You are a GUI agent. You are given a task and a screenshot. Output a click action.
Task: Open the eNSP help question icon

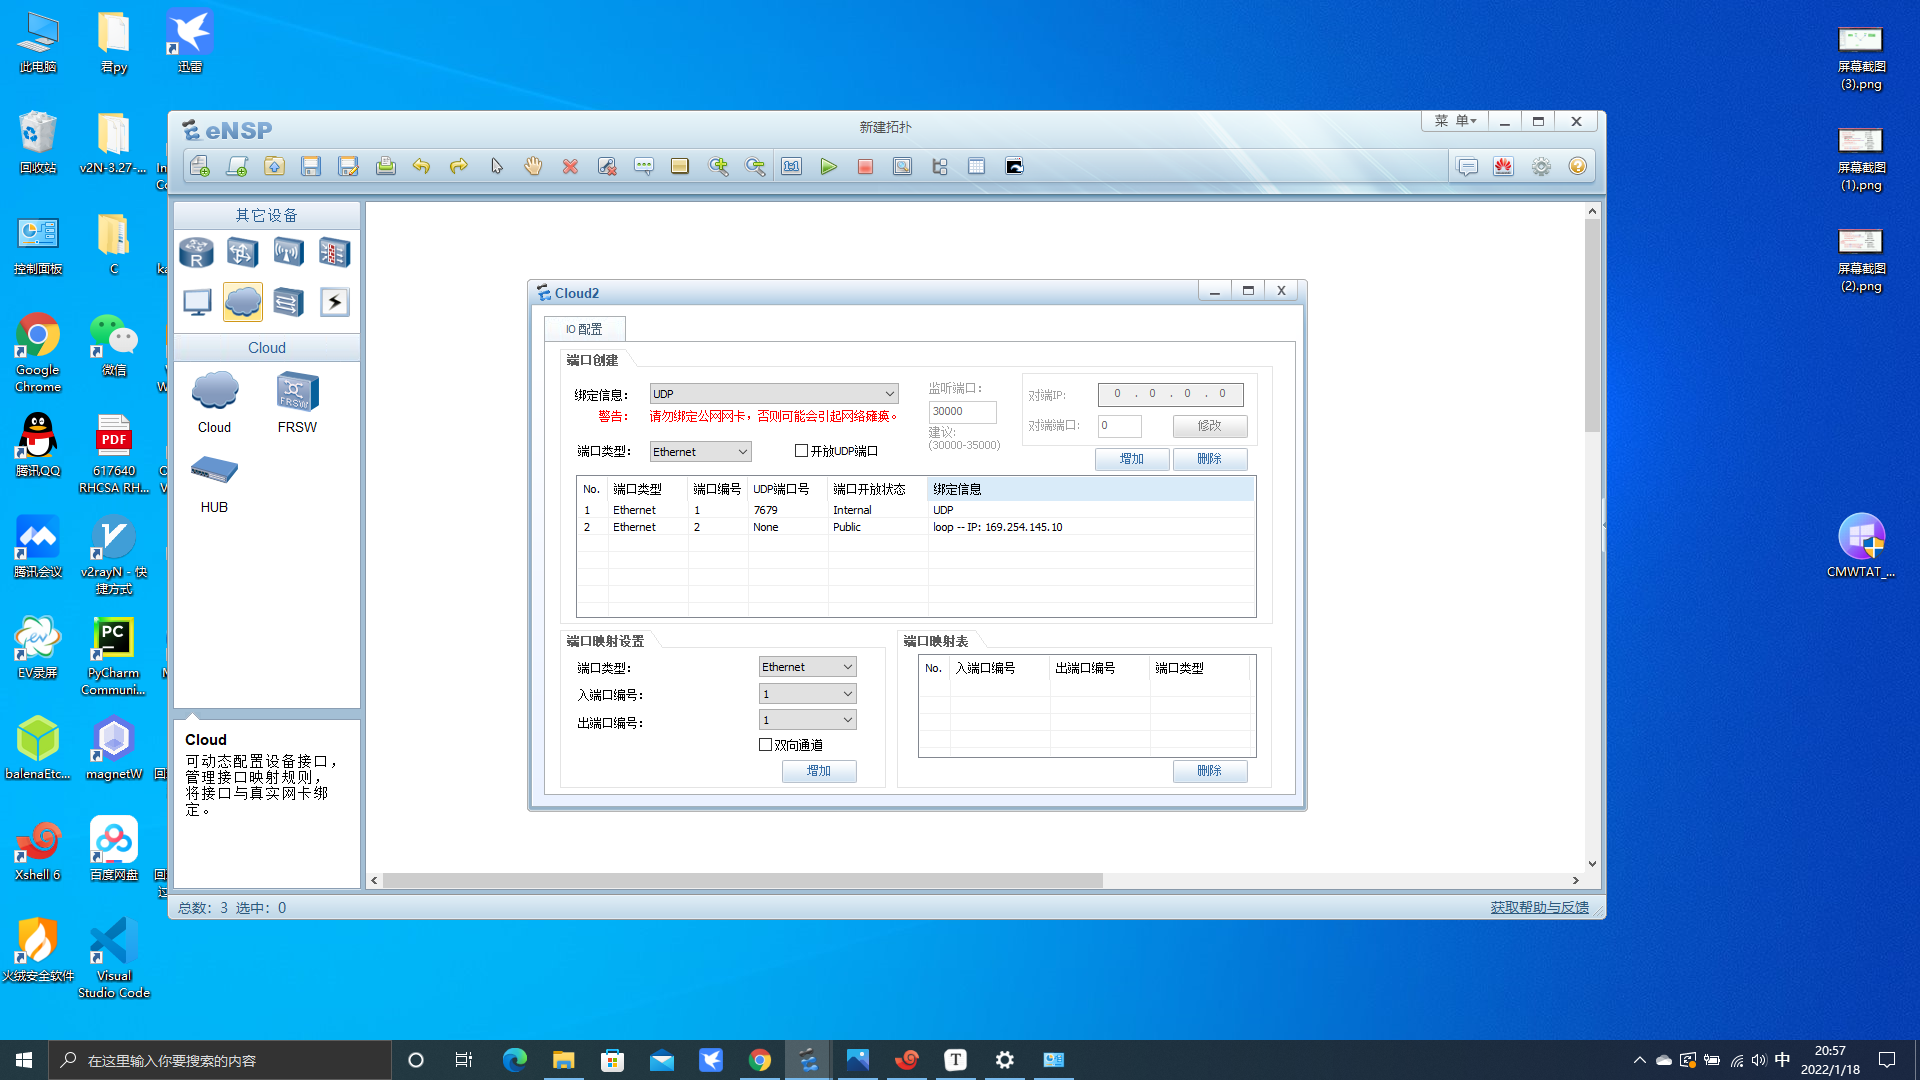(1578, 167)
